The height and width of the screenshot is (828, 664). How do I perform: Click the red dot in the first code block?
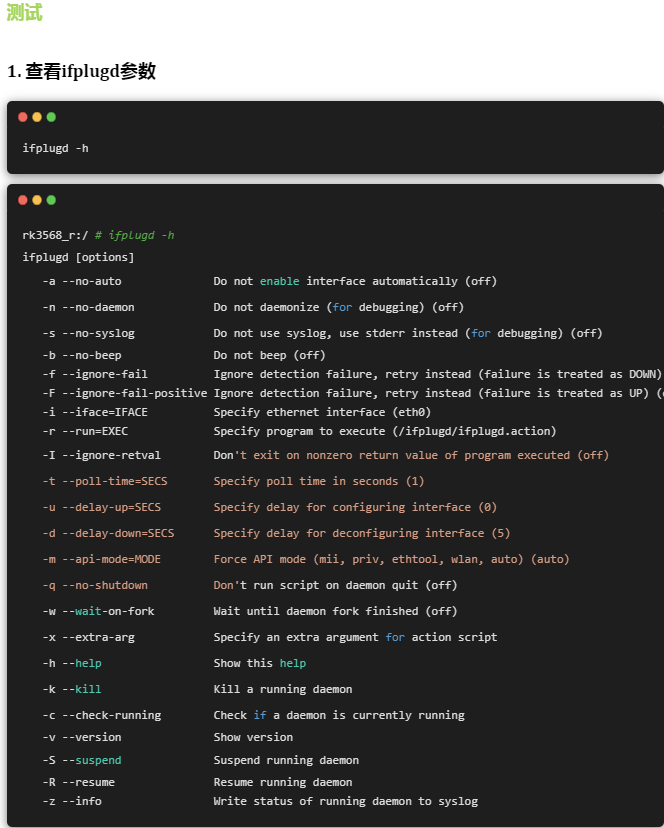pos(23,117)
